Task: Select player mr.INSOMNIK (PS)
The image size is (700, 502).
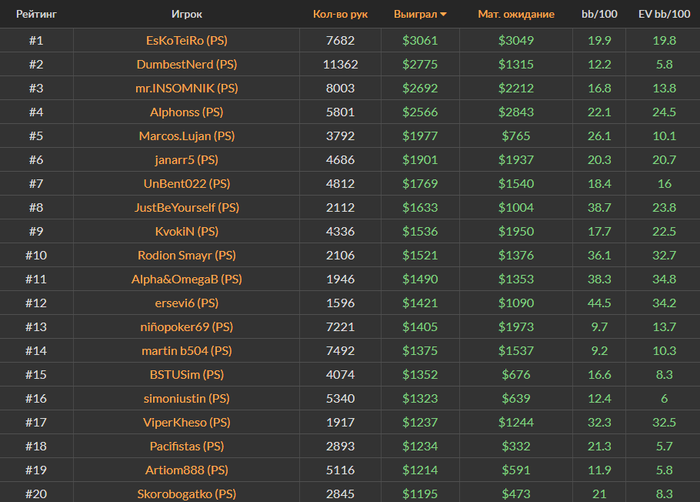Action: (186, 88)
